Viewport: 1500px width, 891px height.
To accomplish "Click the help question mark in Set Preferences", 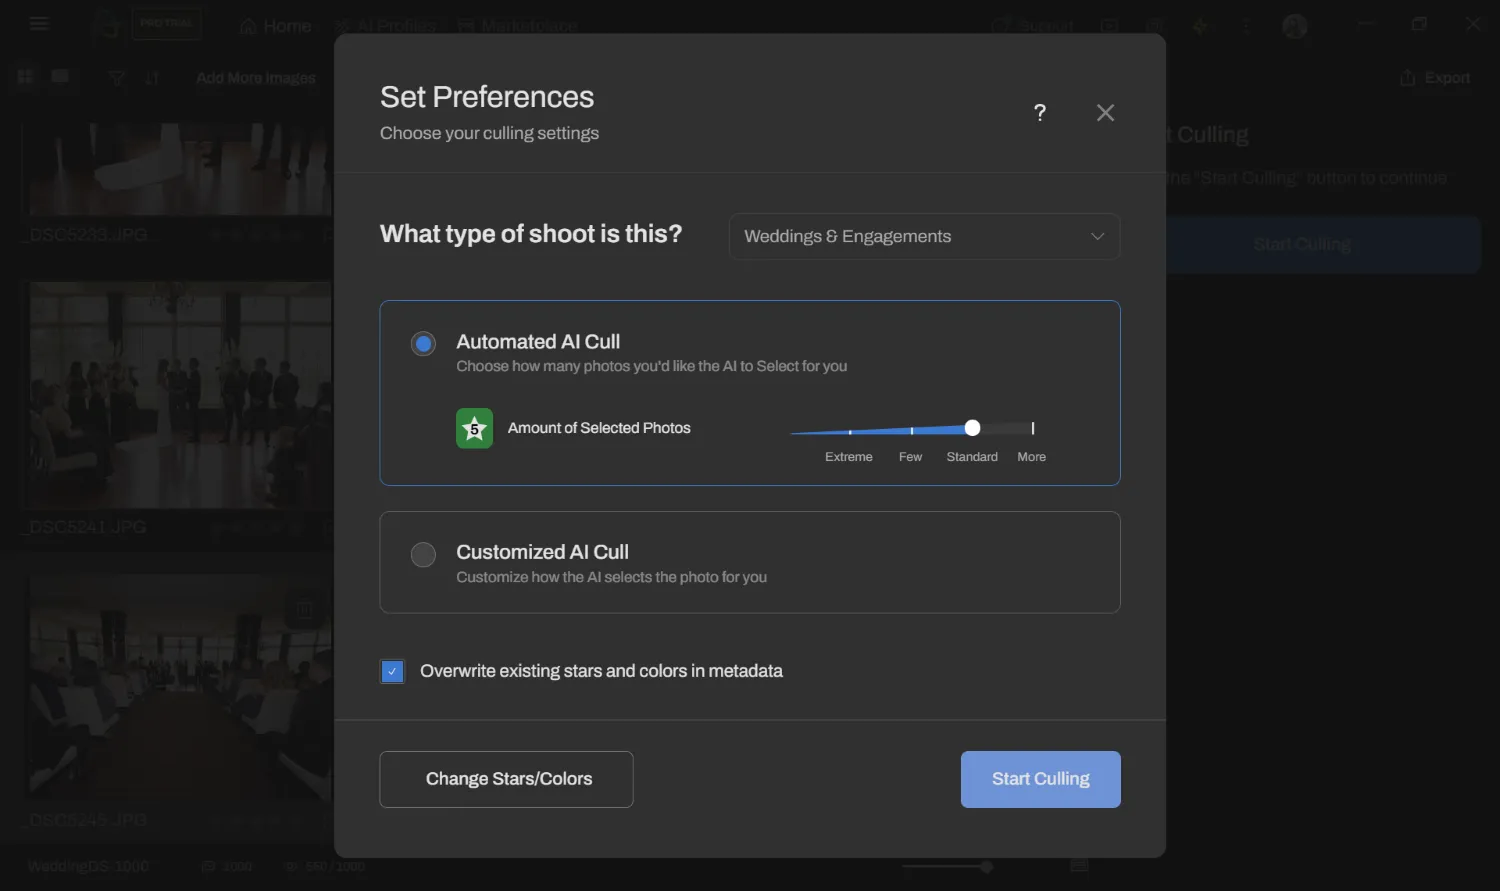I will point(1039,113).
